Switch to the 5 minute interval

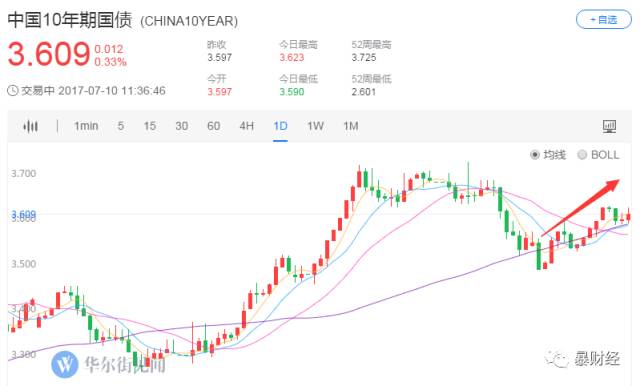(121, 126)
